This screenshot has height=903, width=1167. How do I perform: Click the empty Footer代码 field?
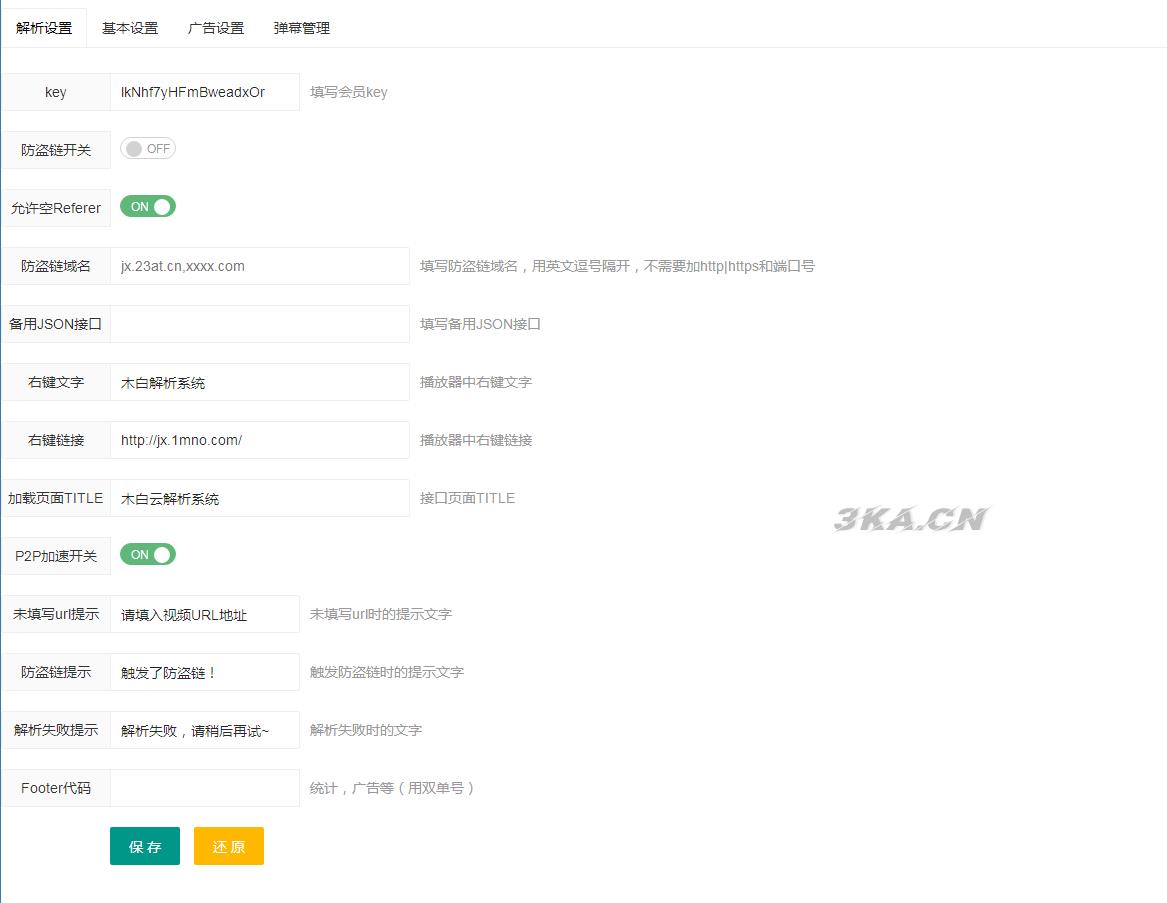coord(205,787)
